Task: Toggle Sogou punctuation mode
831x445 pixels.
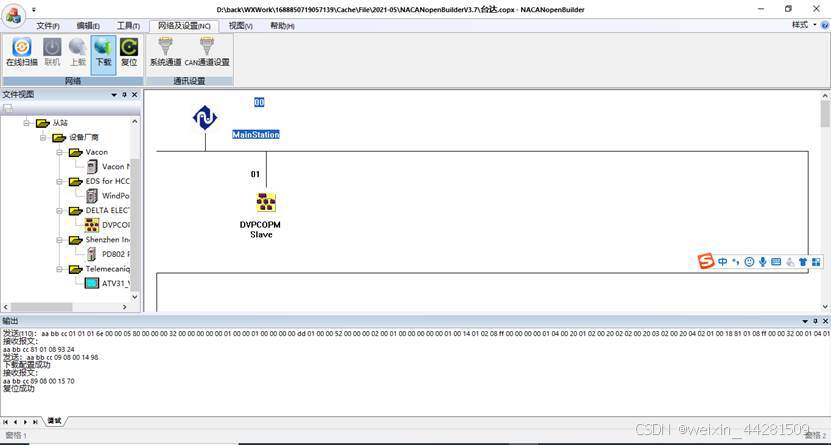Action: [736, 262]
